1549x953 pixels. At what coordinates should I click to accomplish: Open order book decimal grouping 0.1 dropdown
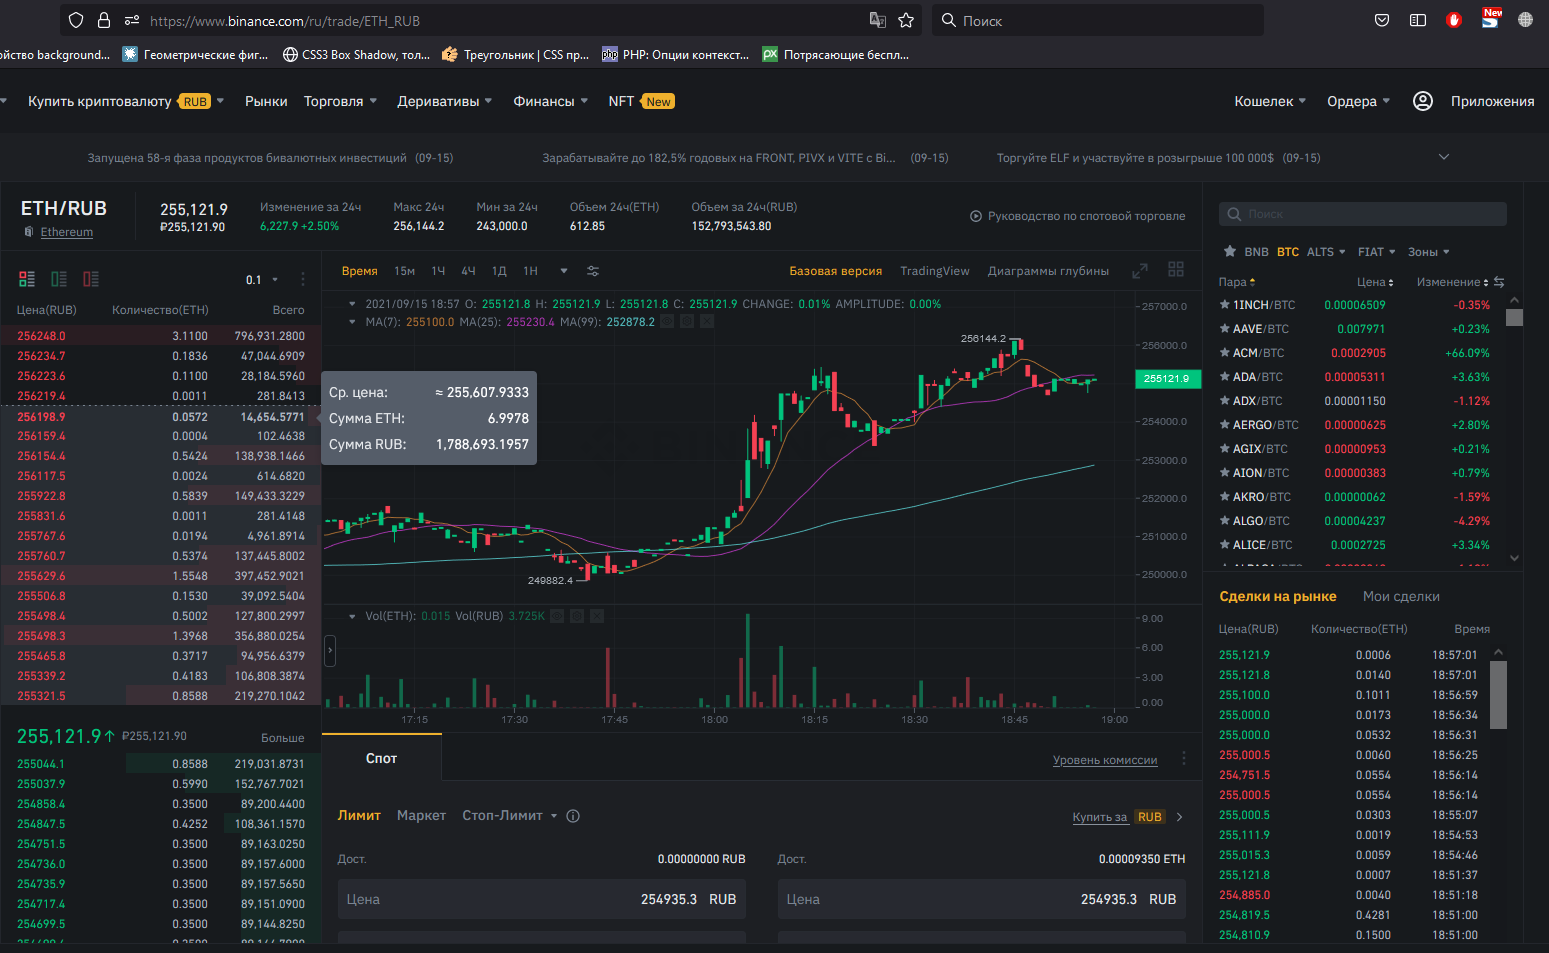click(262, 280)
